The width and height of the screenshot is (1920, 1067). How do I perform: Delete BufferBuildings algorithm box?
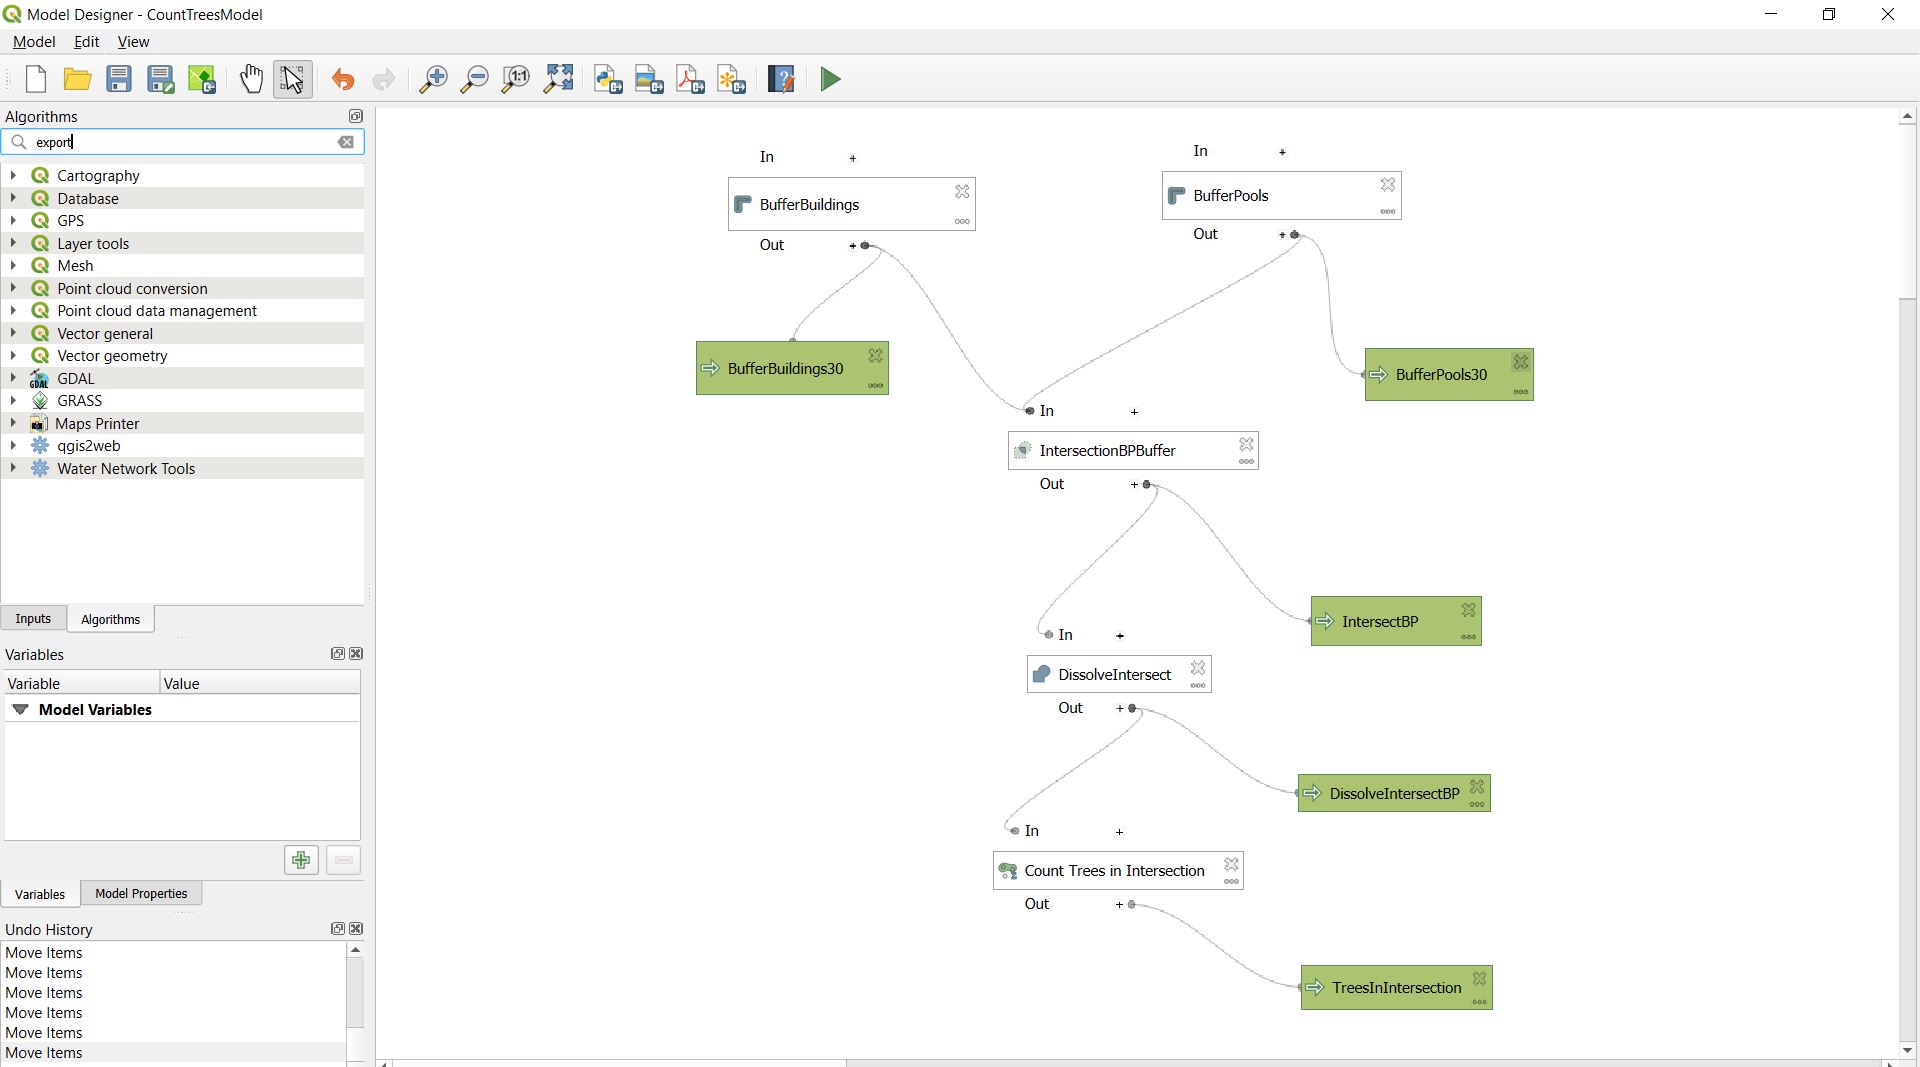click(x=962, y=191)
